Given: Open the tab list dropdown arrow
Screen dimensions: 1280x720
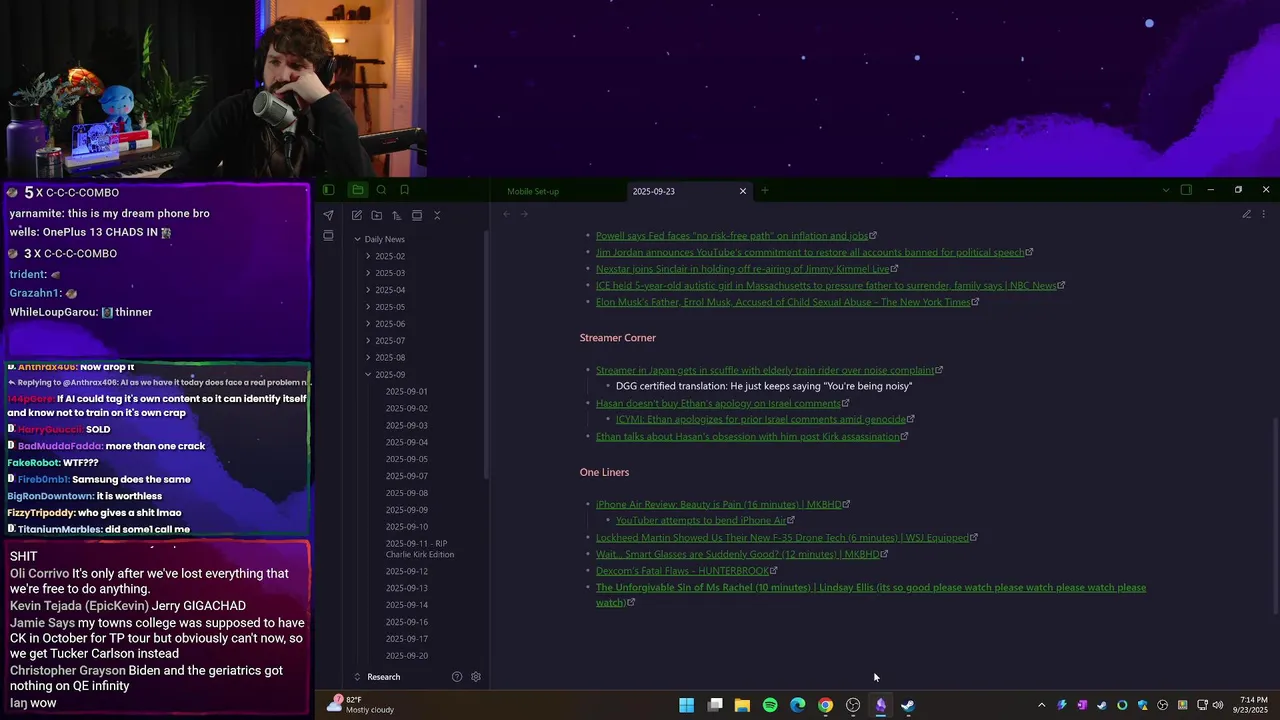Looking at the screenshot, I should 1165,190.
